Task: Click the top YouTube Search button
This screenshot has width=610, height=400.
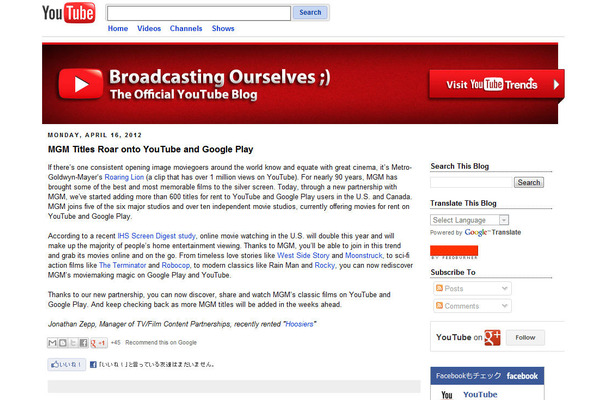Action: pos(310,12)
